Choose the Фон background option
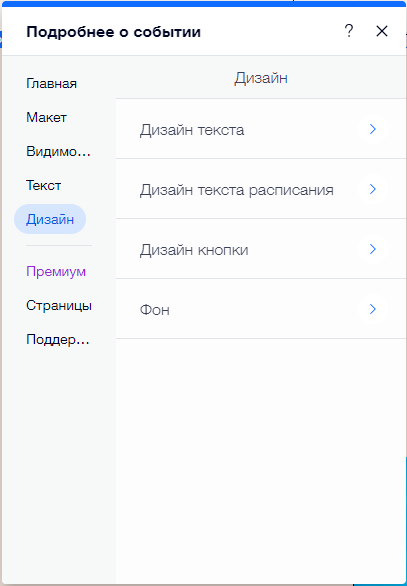The height and width of the screenshot is (586, 407). click(x=261, y=309)
